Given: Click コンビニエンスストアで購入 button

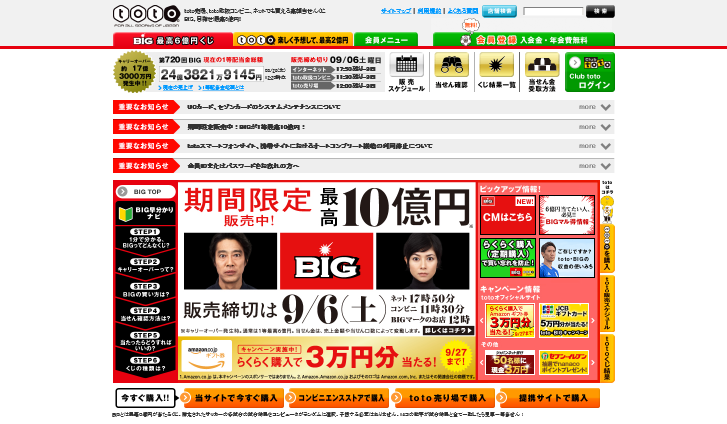Looking at the screenshot, I should point(337,398).
